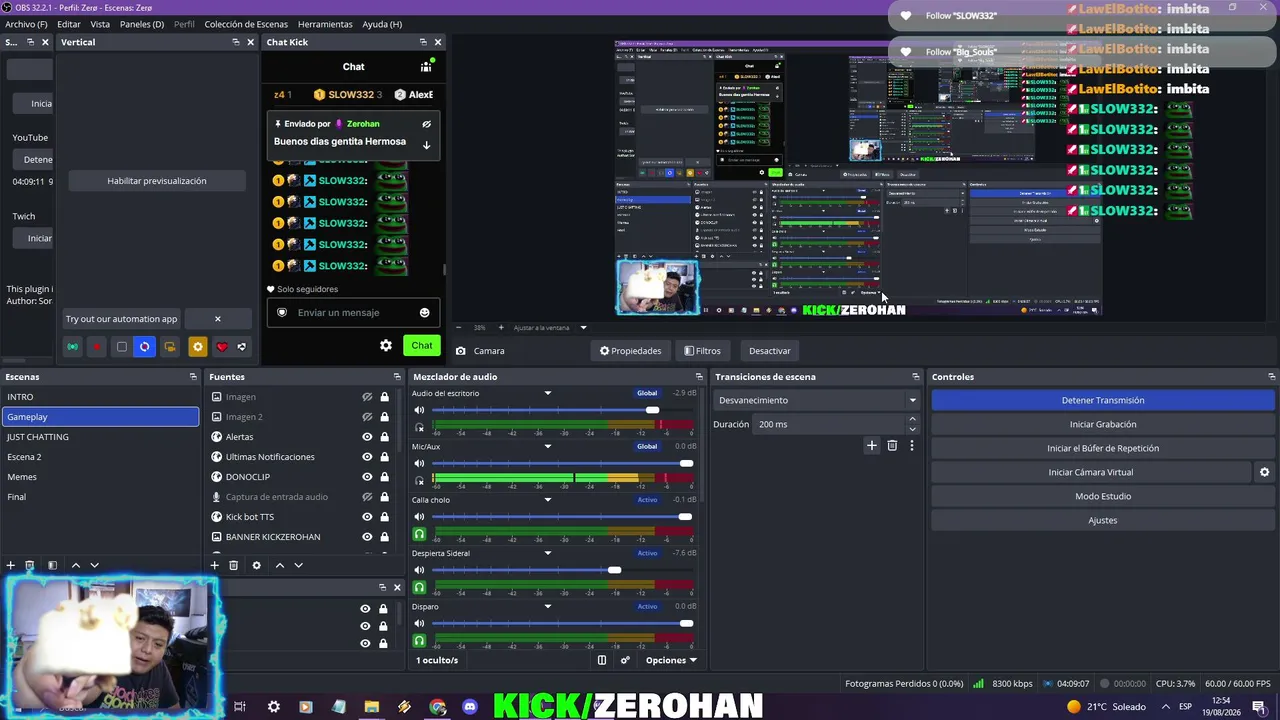Add a scene transition with plus
This screenshot has width=1280, height=720.
click(872, 445)
